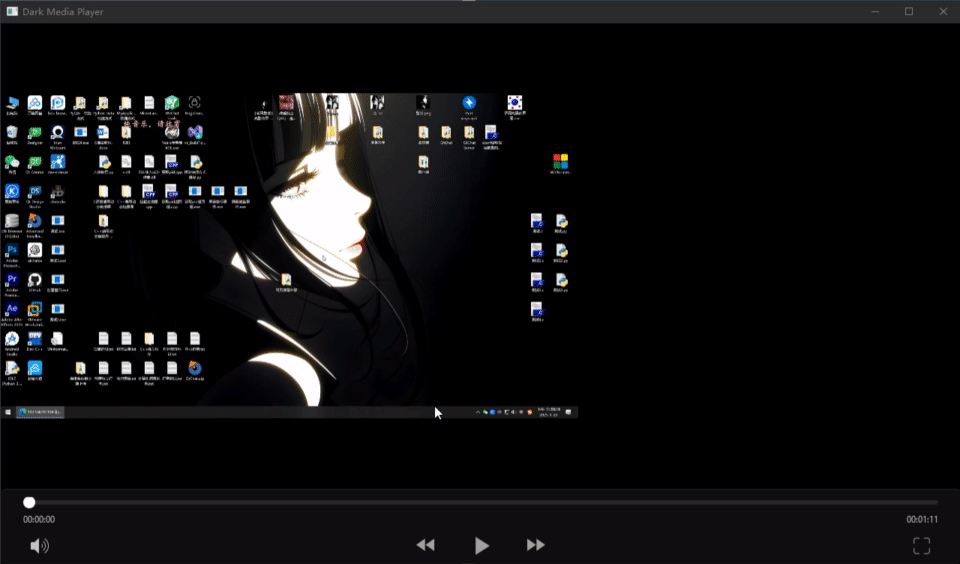This screenshot has height=564, width=960.
Task: Start playback with the Play button
Action: 482,545
